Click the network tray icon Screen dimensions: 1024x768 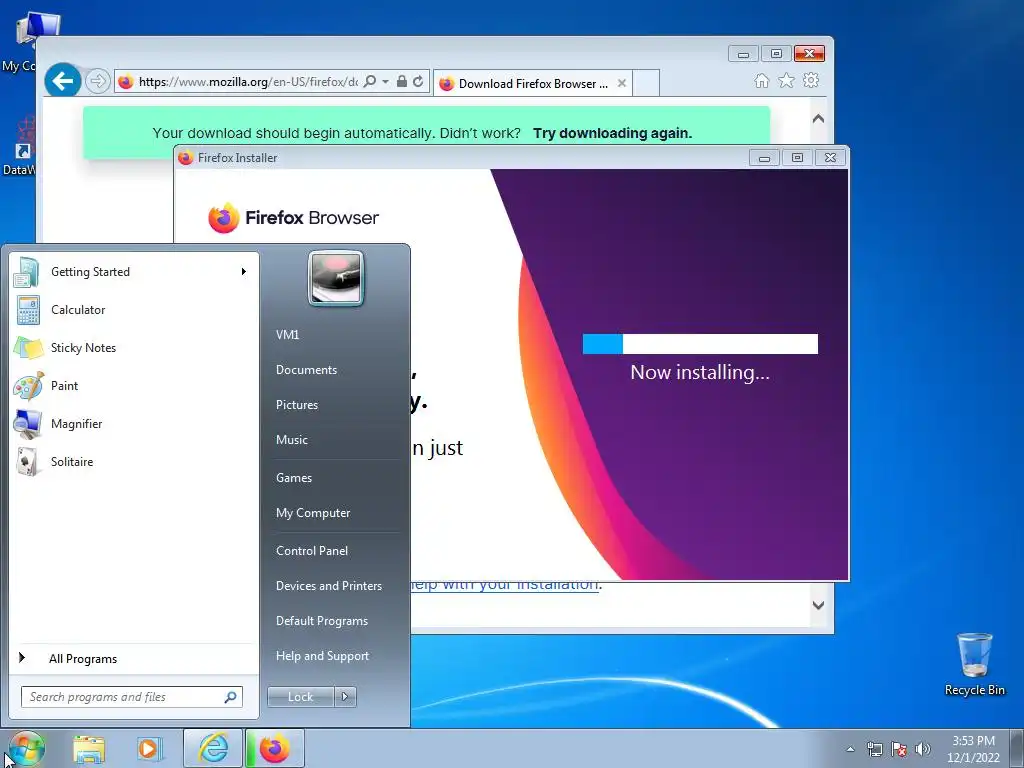click(x=874, y=749)
